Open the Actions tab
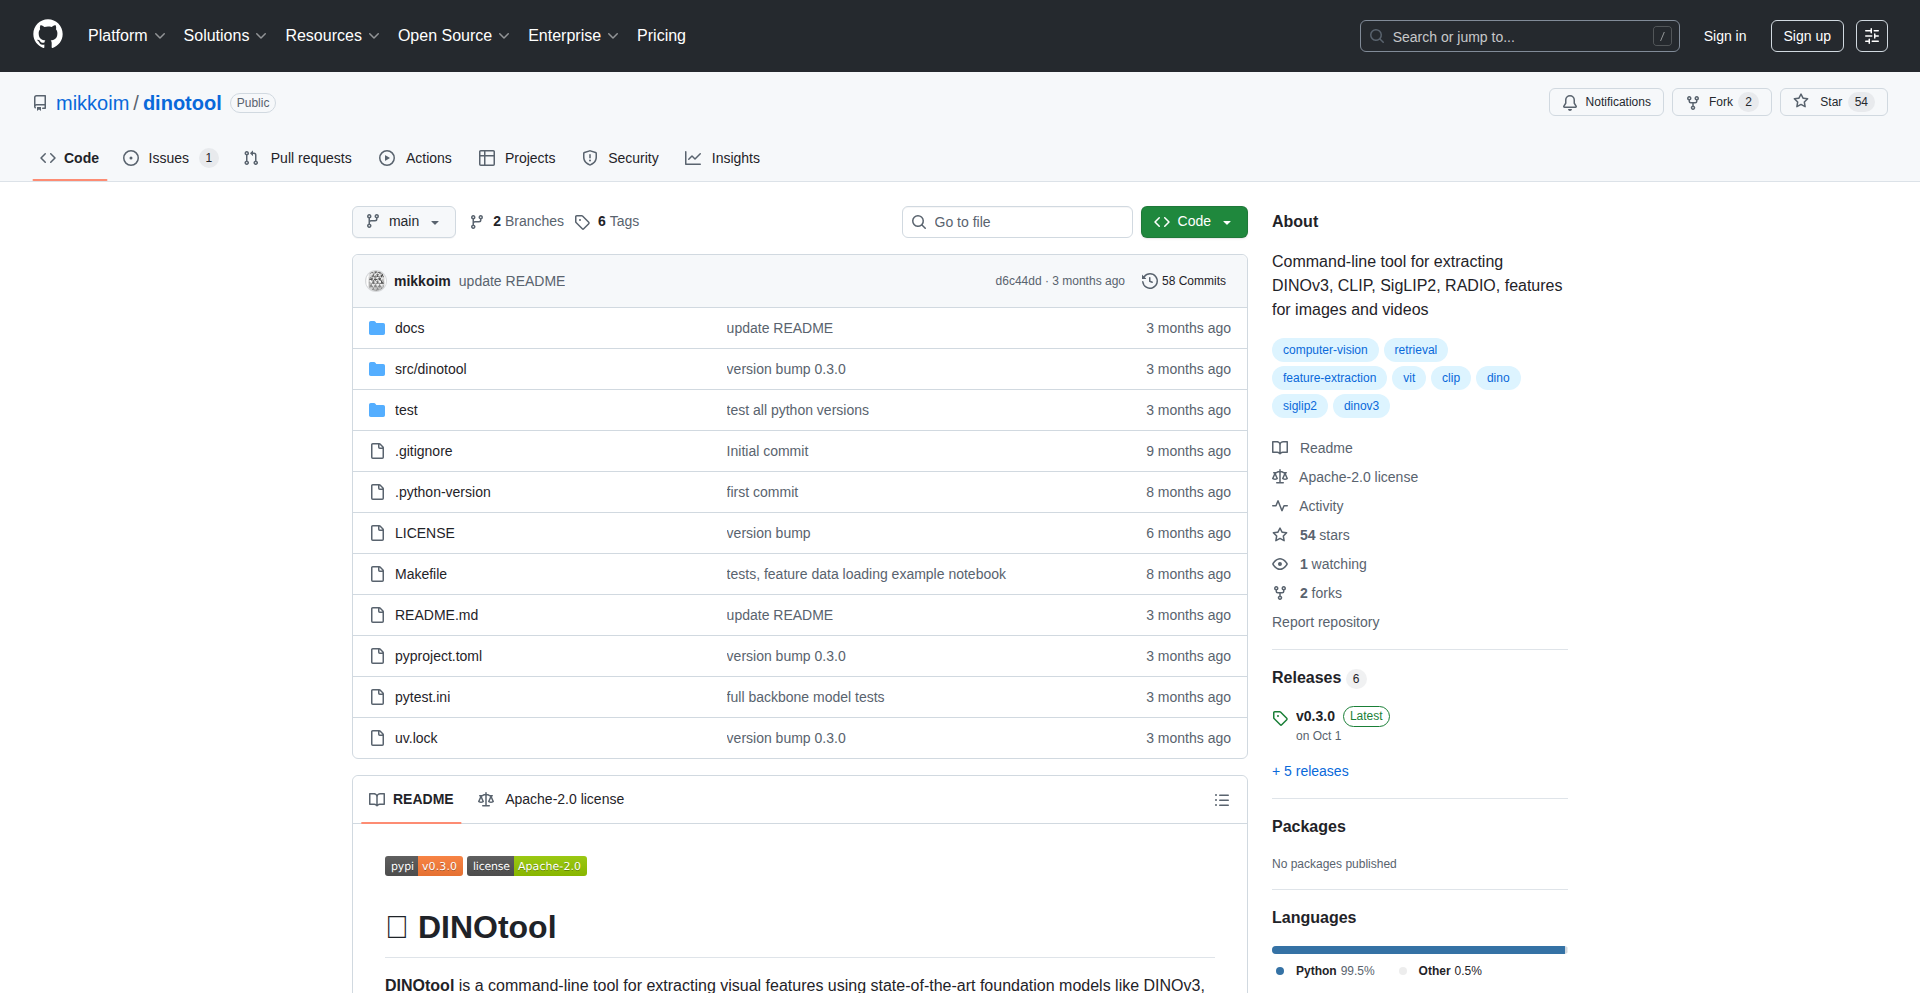This screenshot has height=993, width=1920. click(416, 158)
